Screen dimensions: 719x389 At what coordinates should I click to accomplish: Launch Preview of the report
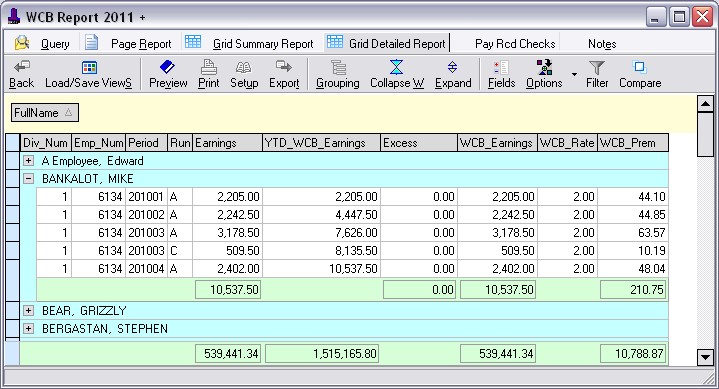point(168,74)
